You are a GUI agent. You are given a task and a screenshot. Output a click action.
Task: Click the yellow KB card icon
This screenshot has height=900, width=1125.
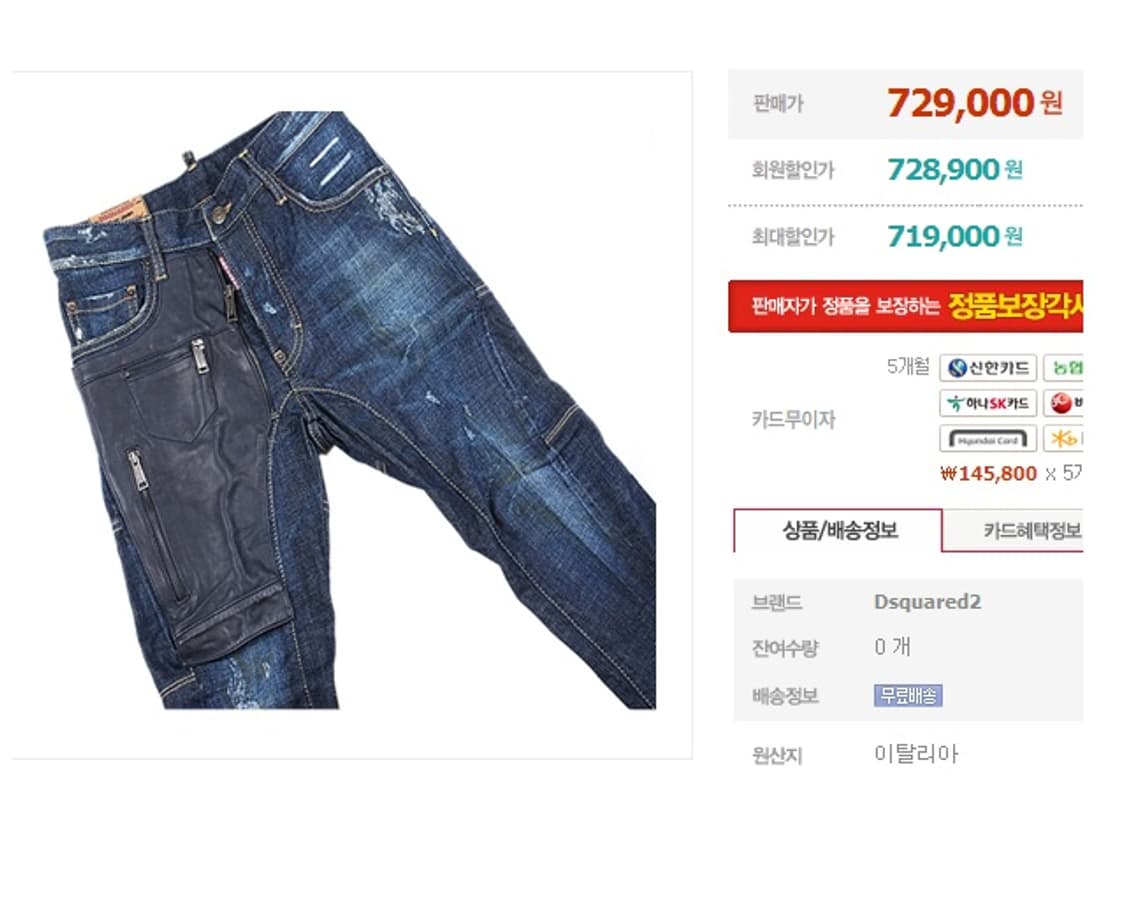click(1063, 439)
